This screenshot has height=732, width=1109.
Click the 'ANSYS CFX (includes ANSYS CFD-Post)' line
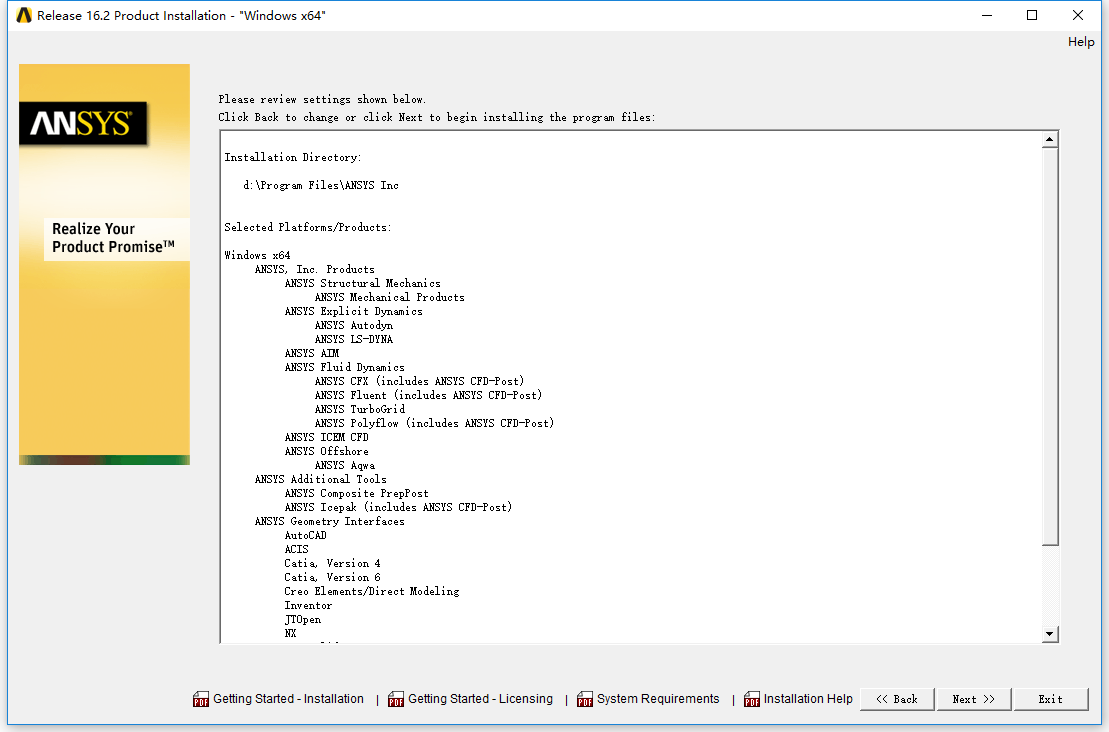[419, 381]
